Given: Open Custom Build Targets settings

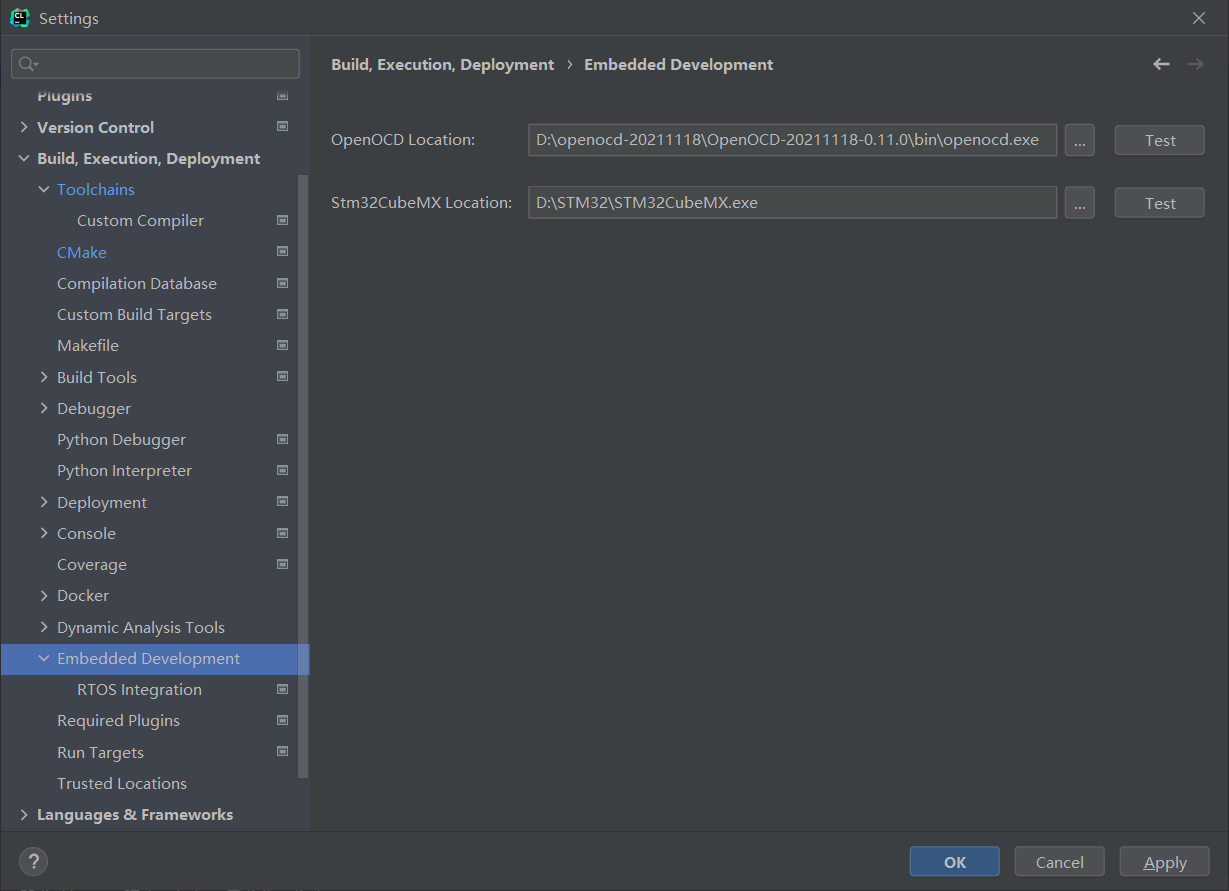Looking at the screenshot, I should (134, 314).
